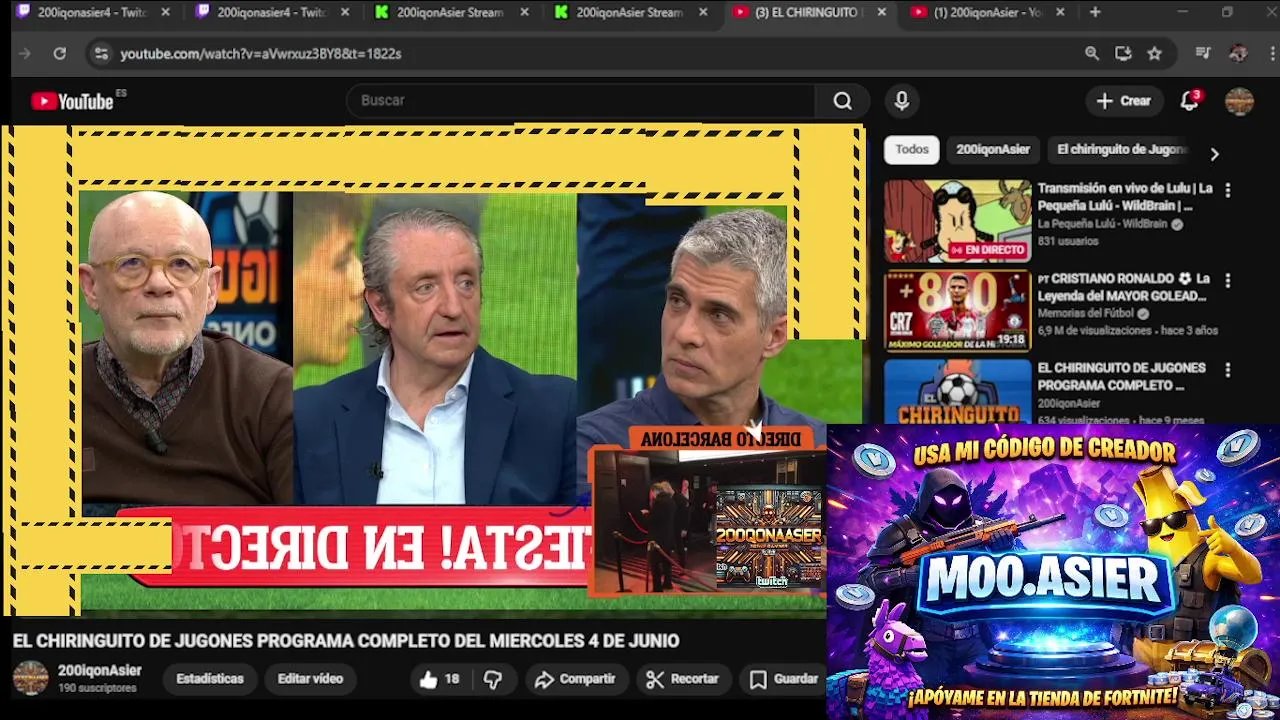
Task: Close the (1) 200iqonAsier YouTube tab
Action: (x=1060, y=12)
